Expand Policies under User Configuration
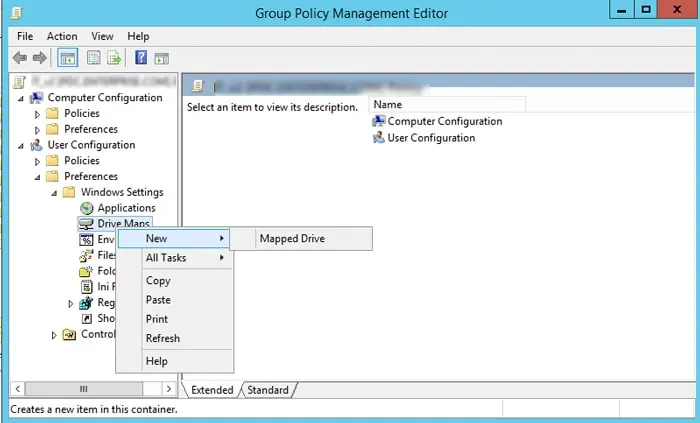 (x=39, y=161)
